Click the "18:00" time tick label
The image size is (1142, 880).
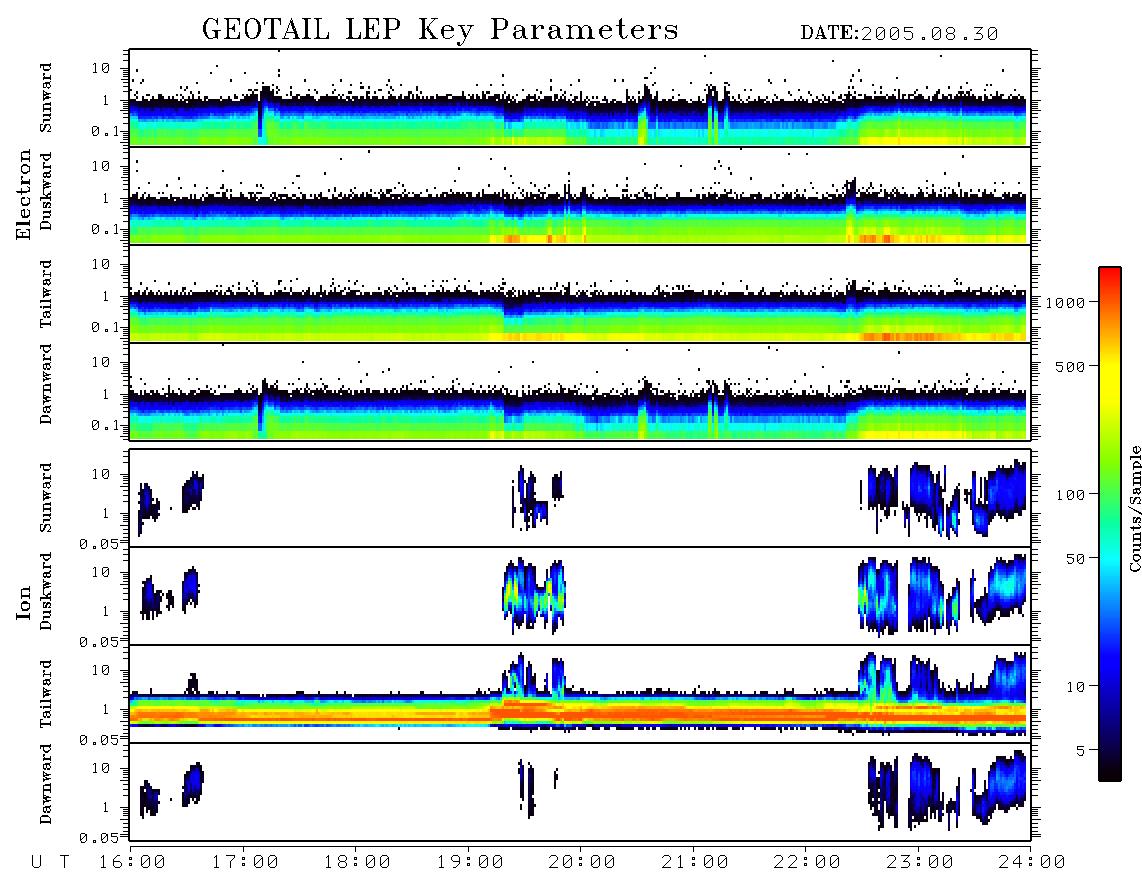coord(357,863)
